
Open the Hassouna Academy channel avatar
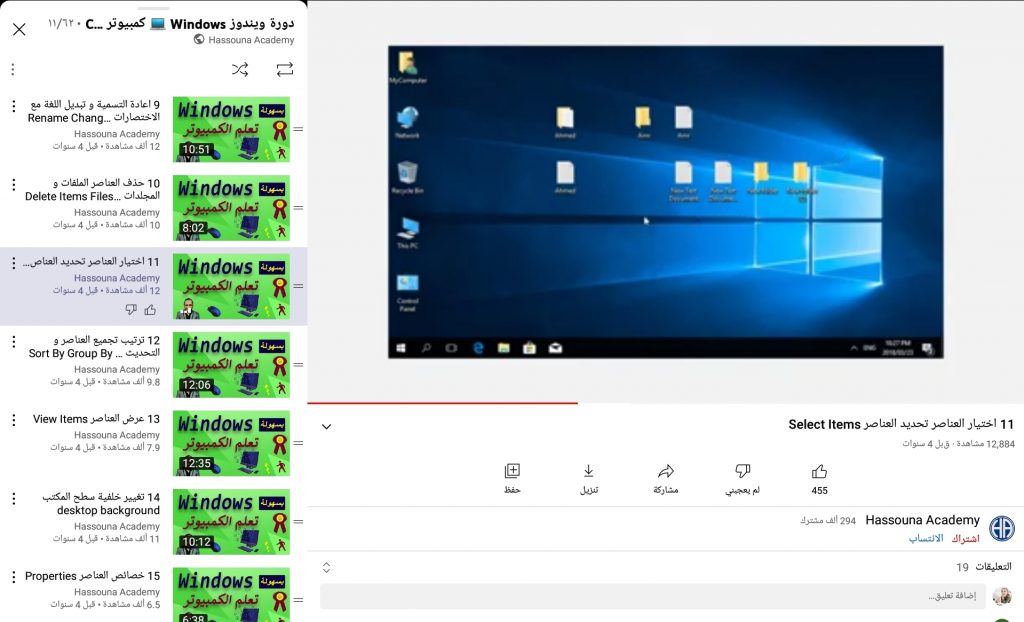1001,529
